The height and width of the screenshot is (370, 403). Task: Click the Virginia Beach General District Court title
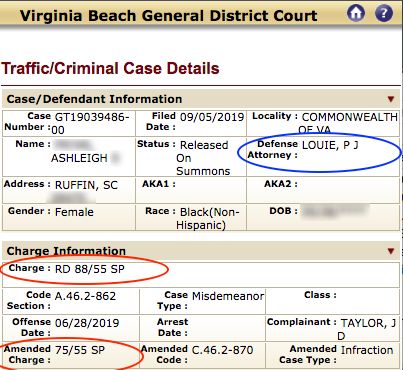pos(169,16)
